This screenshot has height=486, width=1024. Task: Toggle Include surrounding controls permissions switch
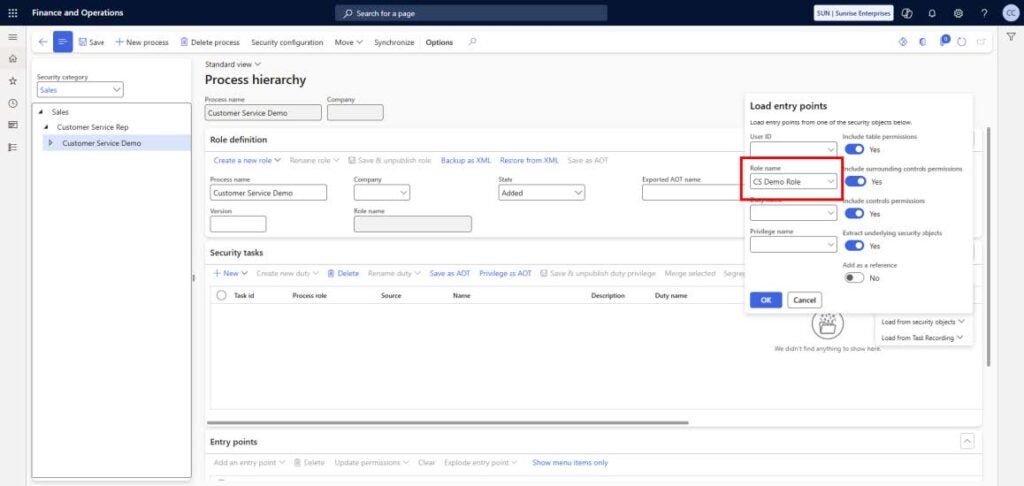pos(856,182)
